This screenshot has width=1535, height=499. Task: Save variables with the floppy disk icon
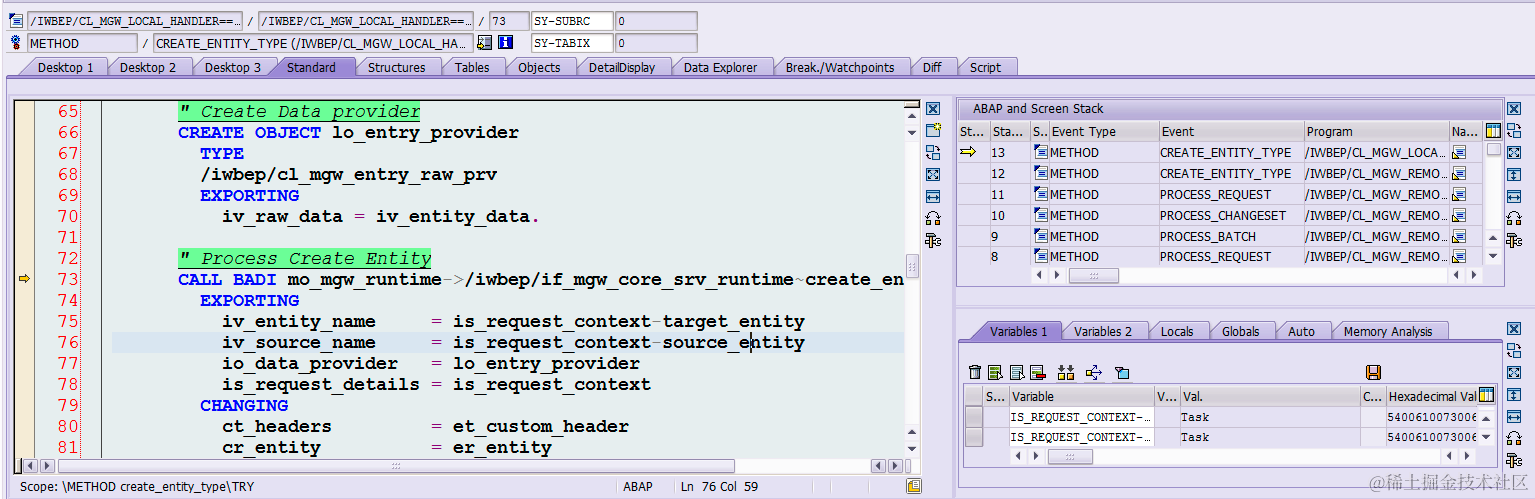click(x=1373, y=372)
